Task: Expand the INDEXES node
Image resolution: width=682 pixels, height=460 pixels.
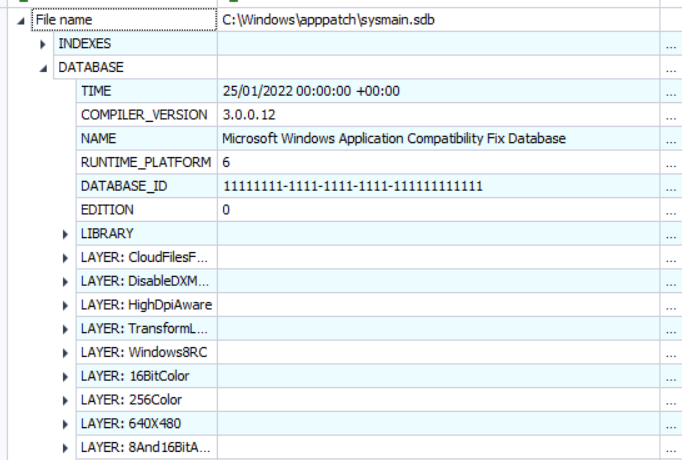Action: point(43,44)
